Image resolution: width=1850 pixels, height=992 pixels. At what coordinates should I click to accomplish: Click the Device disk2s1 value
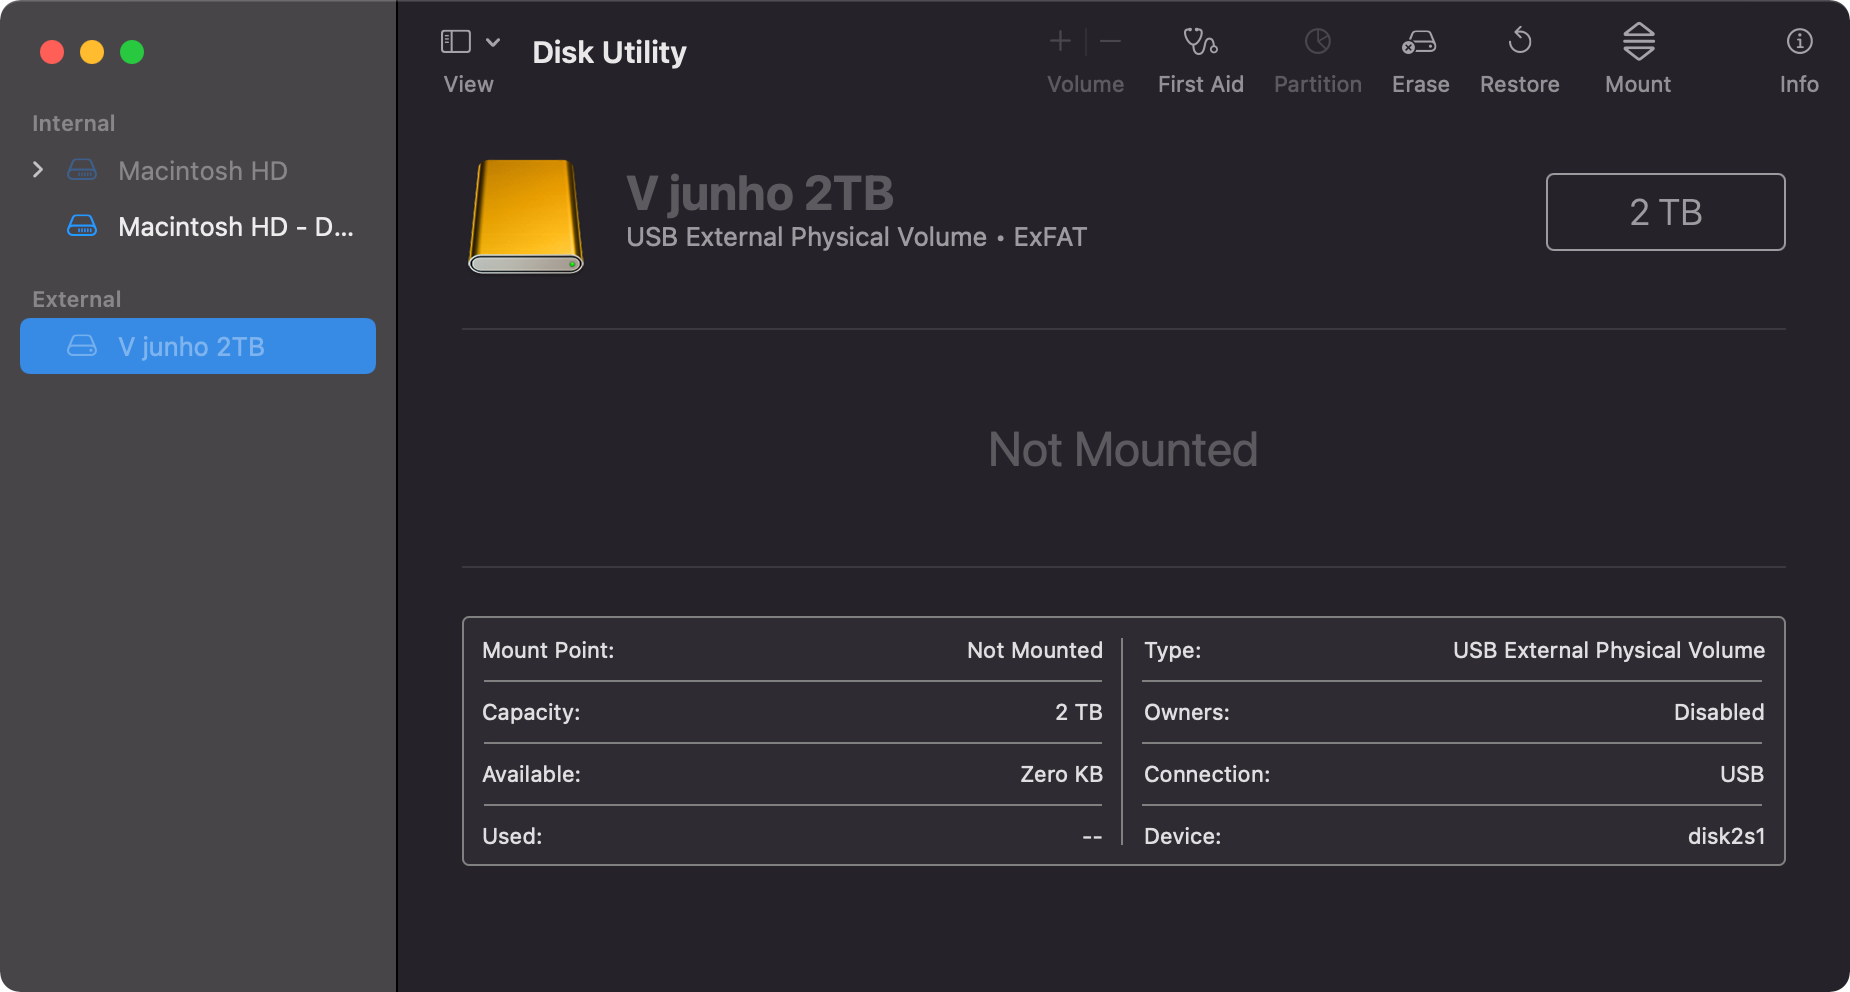tap(1727, 836)
